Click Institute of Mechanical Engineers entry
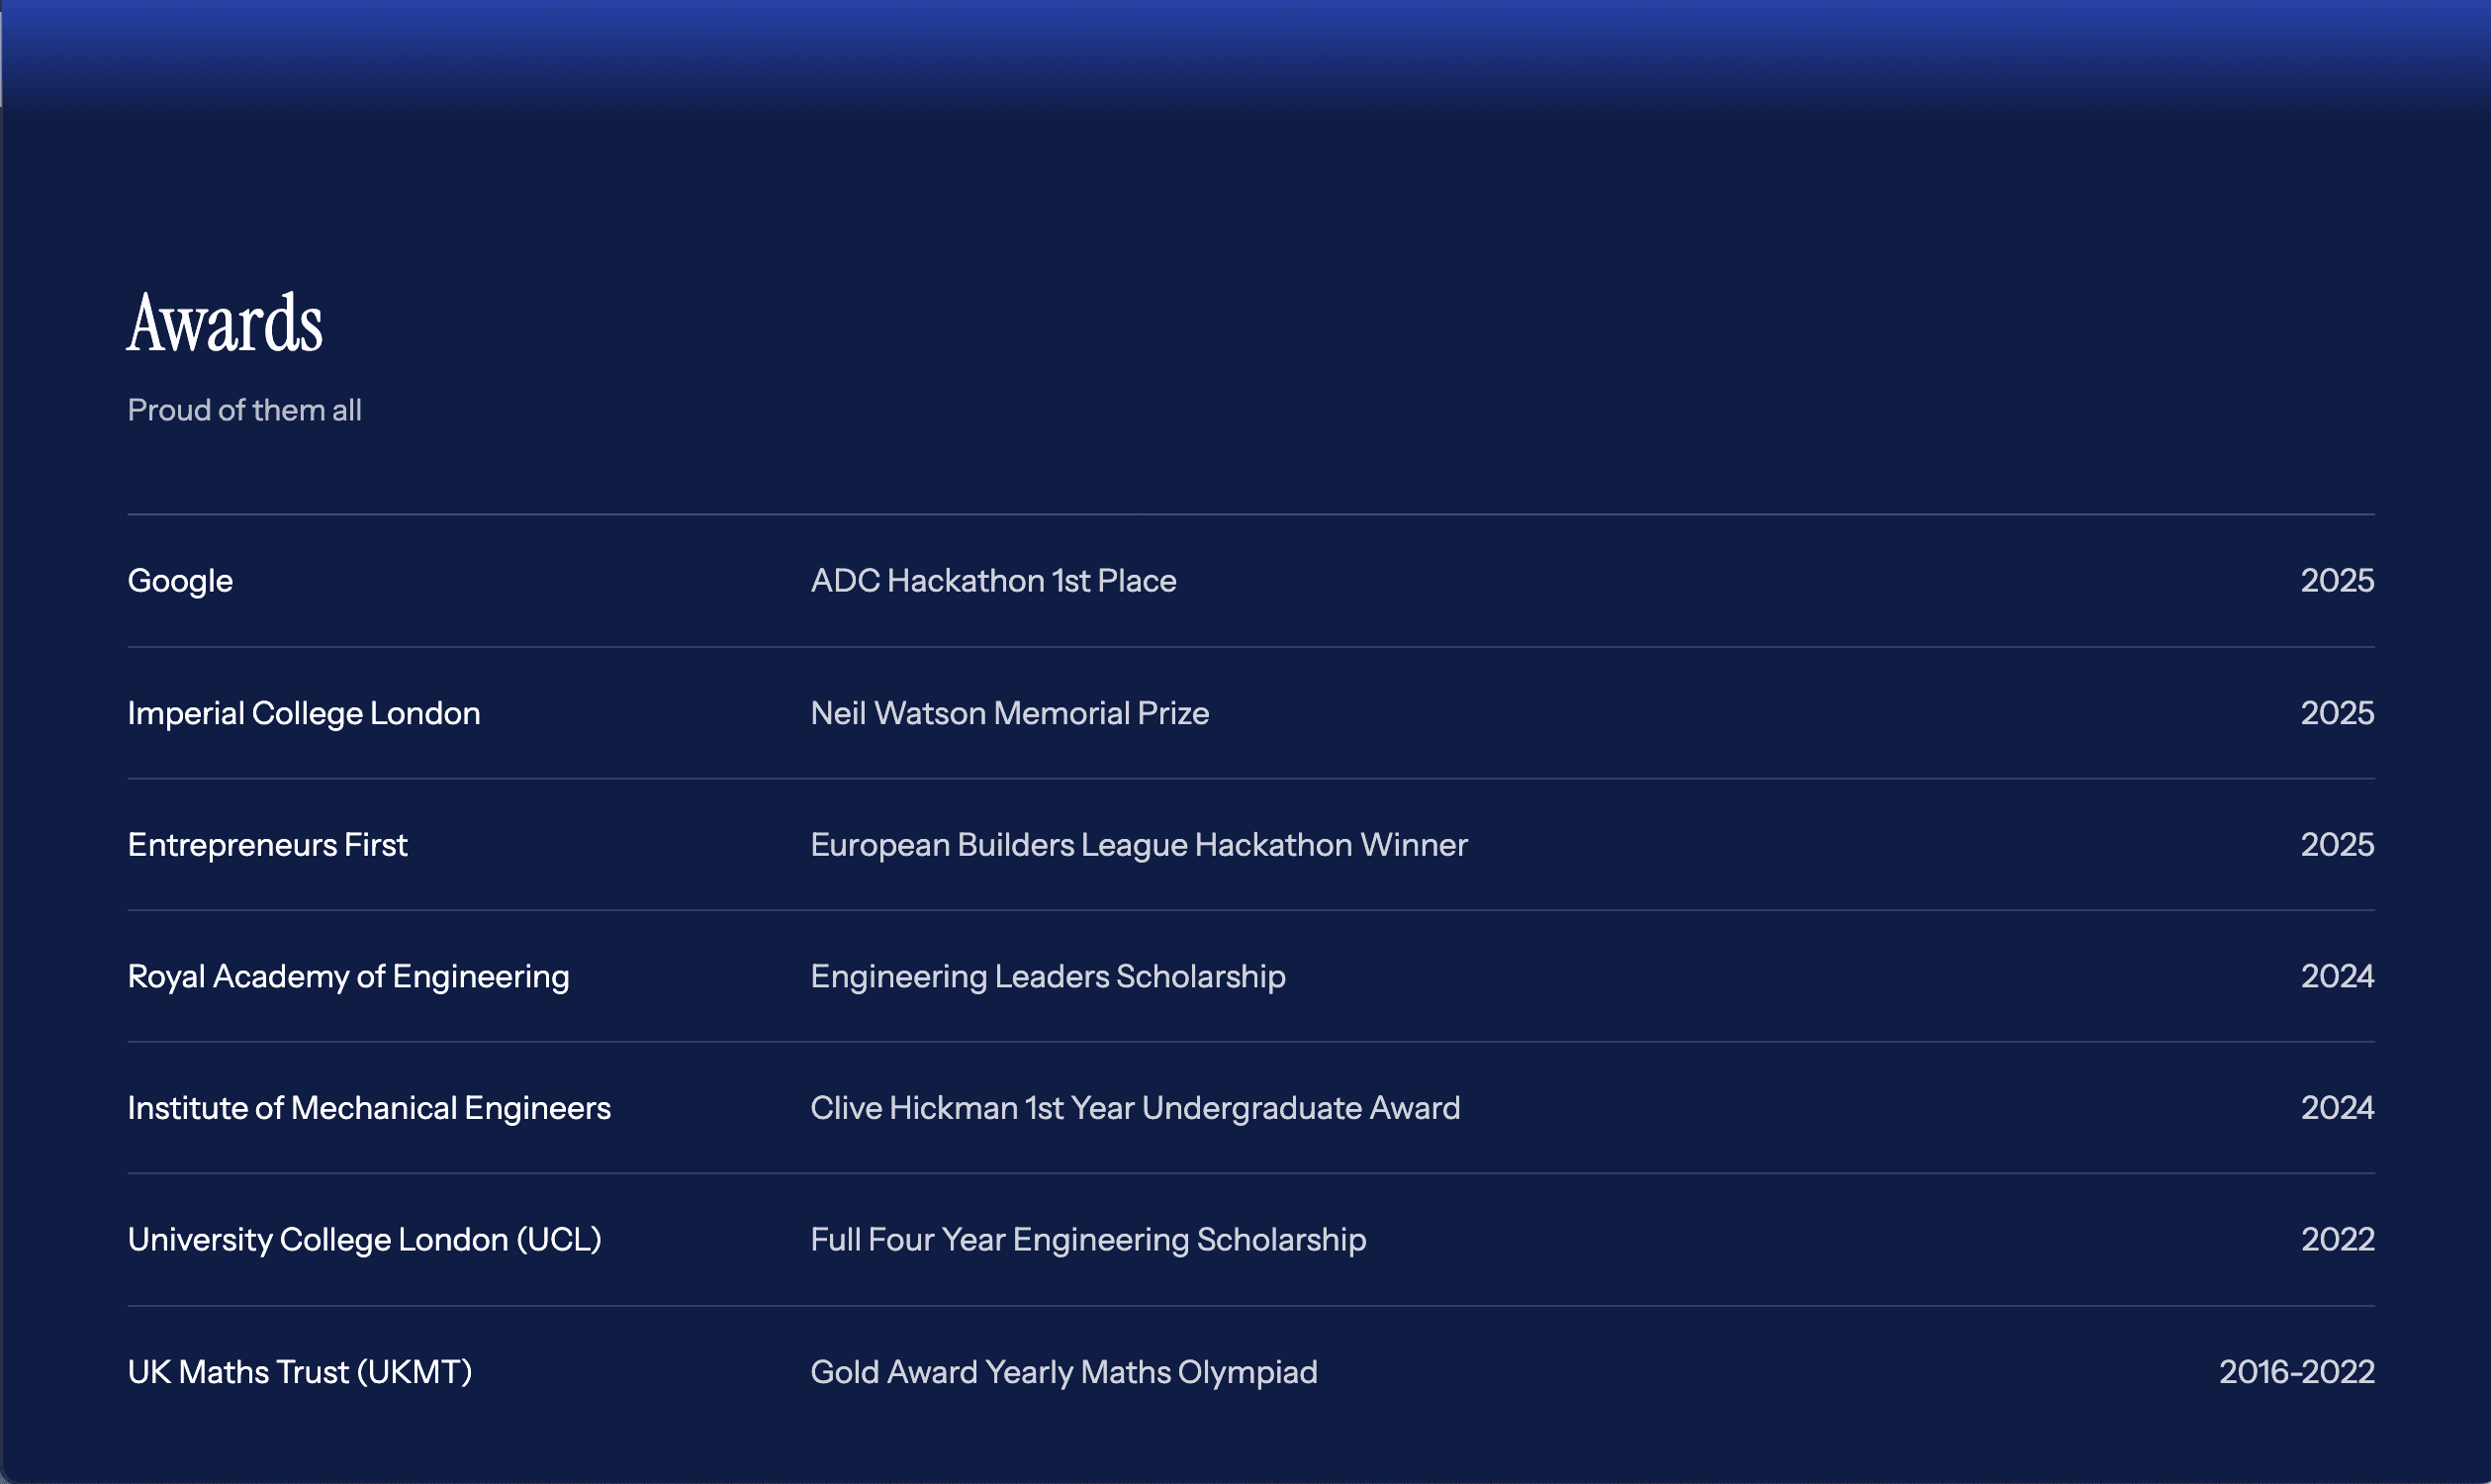The image size is (2491, 1484). point(369,1108)
